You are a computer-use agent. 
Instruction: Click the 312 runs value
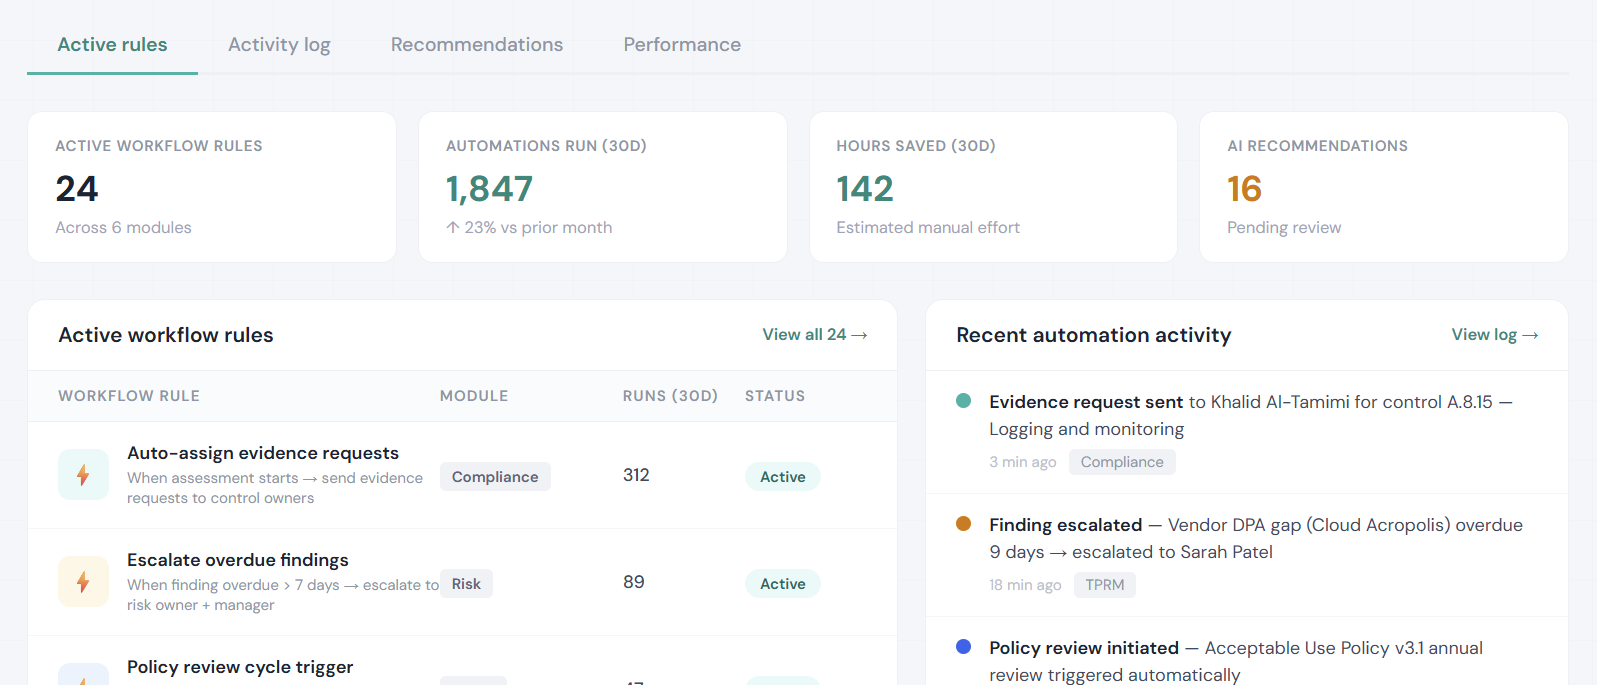(x=636, y=475)
